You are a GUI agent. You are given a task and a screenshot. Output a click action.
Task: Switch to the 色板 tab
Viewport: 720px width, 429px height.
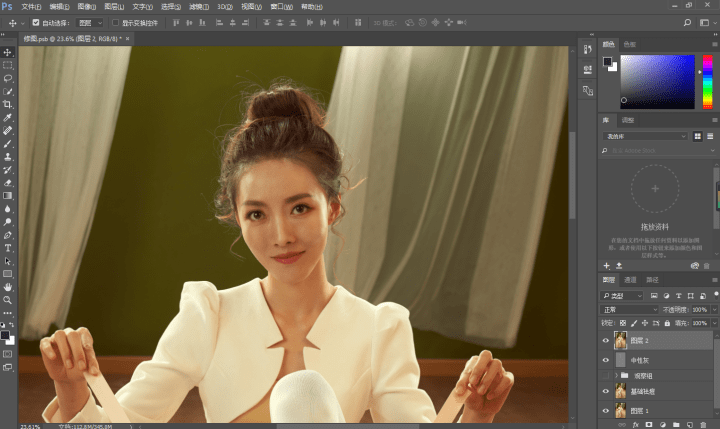point(630,44)
